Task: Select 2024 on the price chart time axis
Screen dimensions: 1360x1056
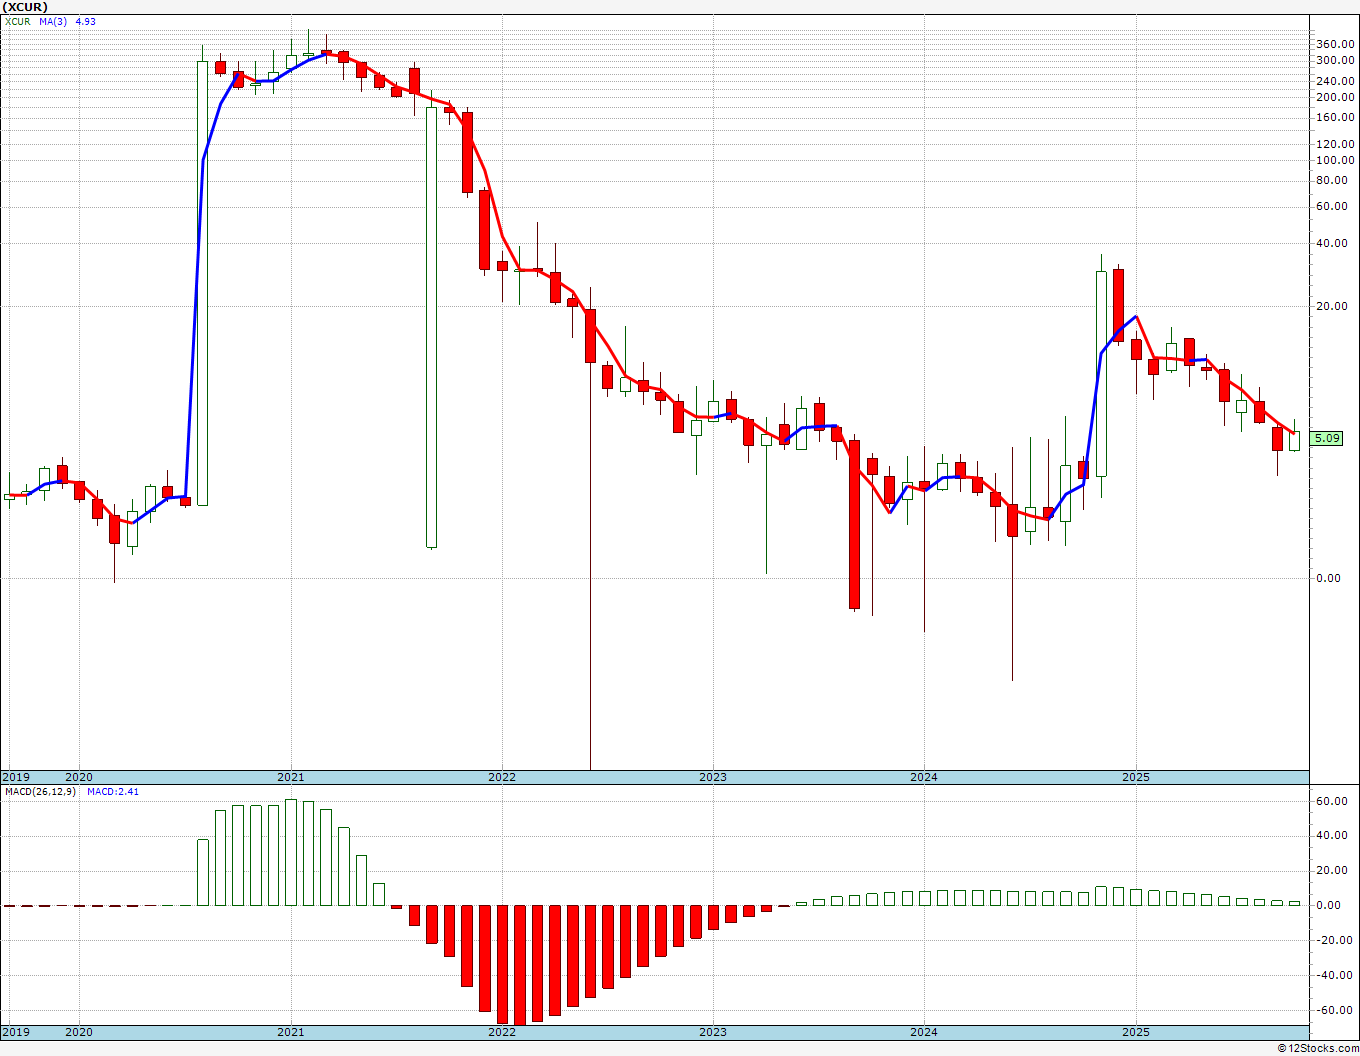Action: [x=924, y=777]
